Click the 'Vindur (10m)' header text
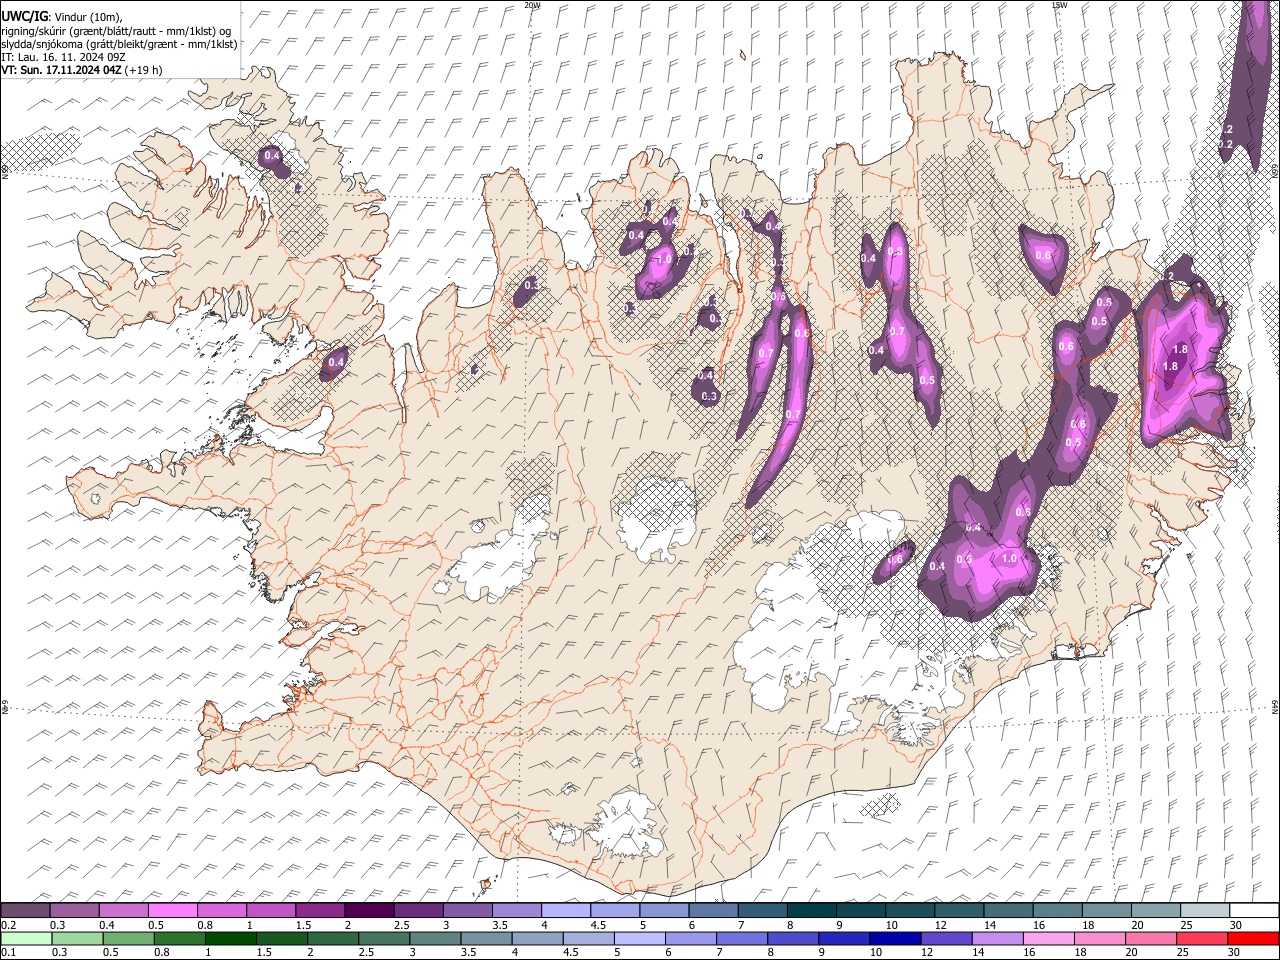Viewport: 1280px width, 960px height. tap(88, 17)
